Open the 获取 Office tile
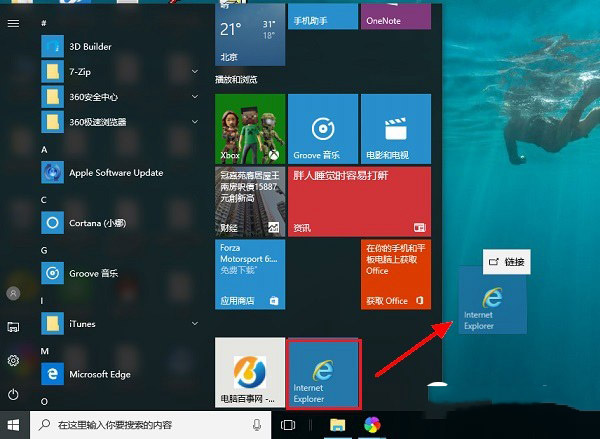This screenshot has width=600, height=439. point(396,274)
